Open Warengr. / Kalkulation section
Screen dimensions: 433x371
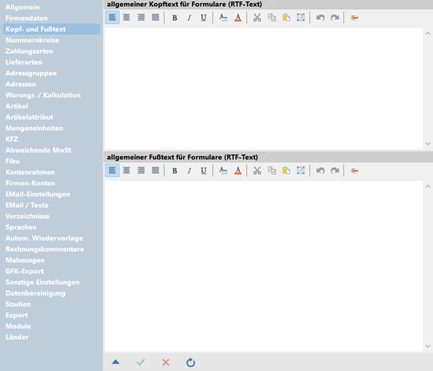click(x=43, y=95)
